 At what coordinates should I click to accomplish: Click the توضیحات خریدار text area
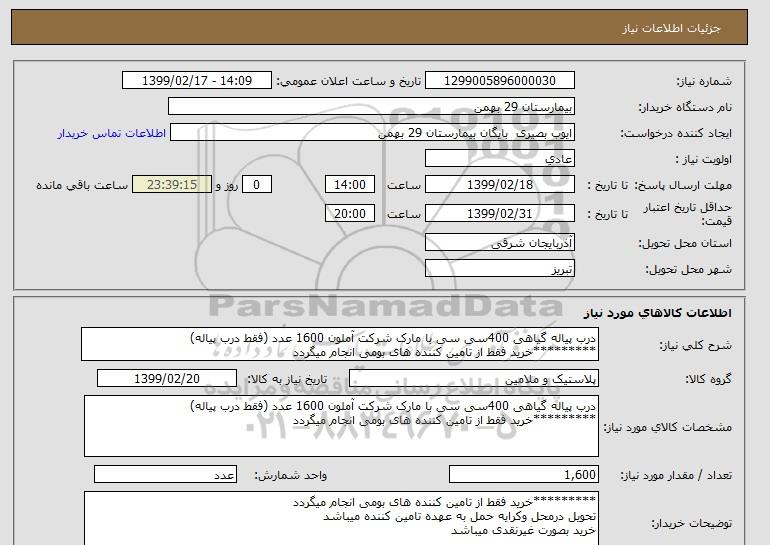tap(341, 518)
